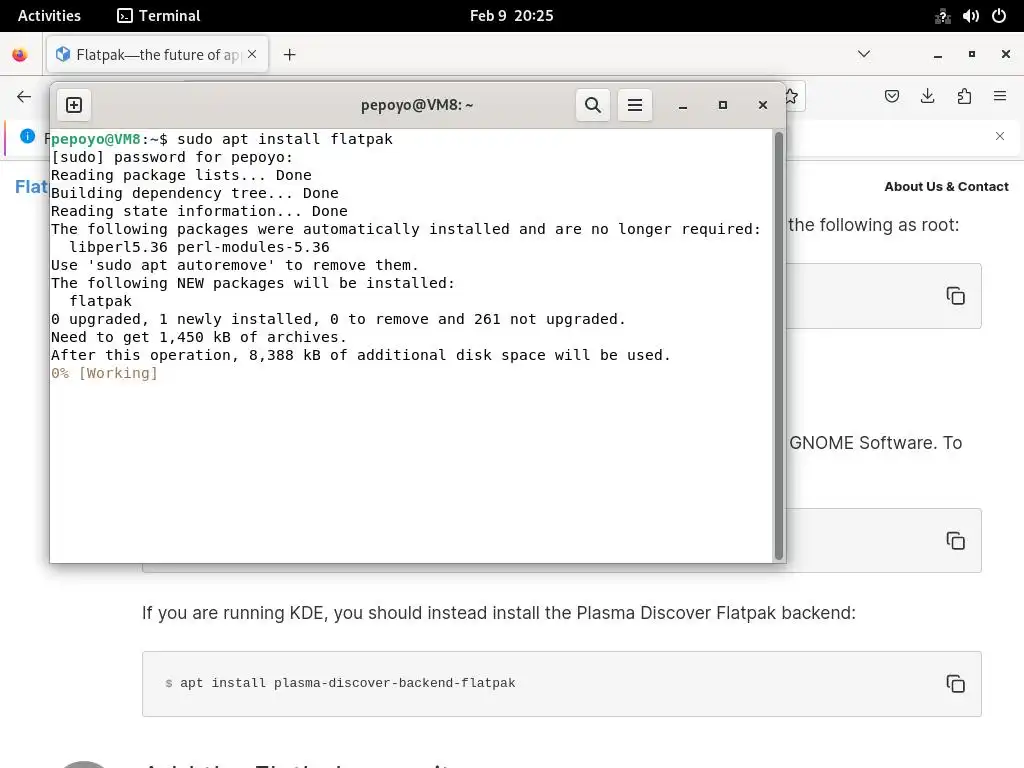The width and height of the screenshot is (1024, 768).
Task: Expand the list all tabs chevron
Action: (x=863, y=54)
